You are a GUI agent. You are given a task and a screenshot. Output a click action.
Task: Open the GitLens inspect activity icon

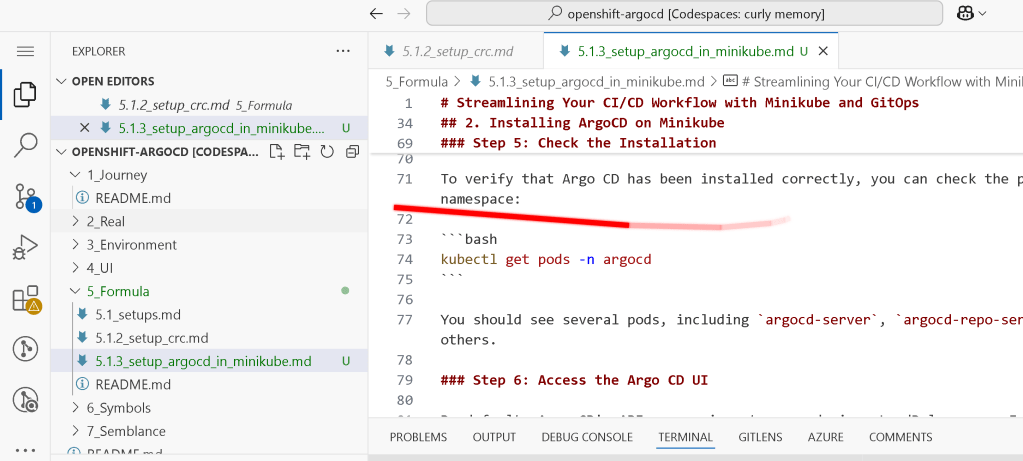(25, 400)
